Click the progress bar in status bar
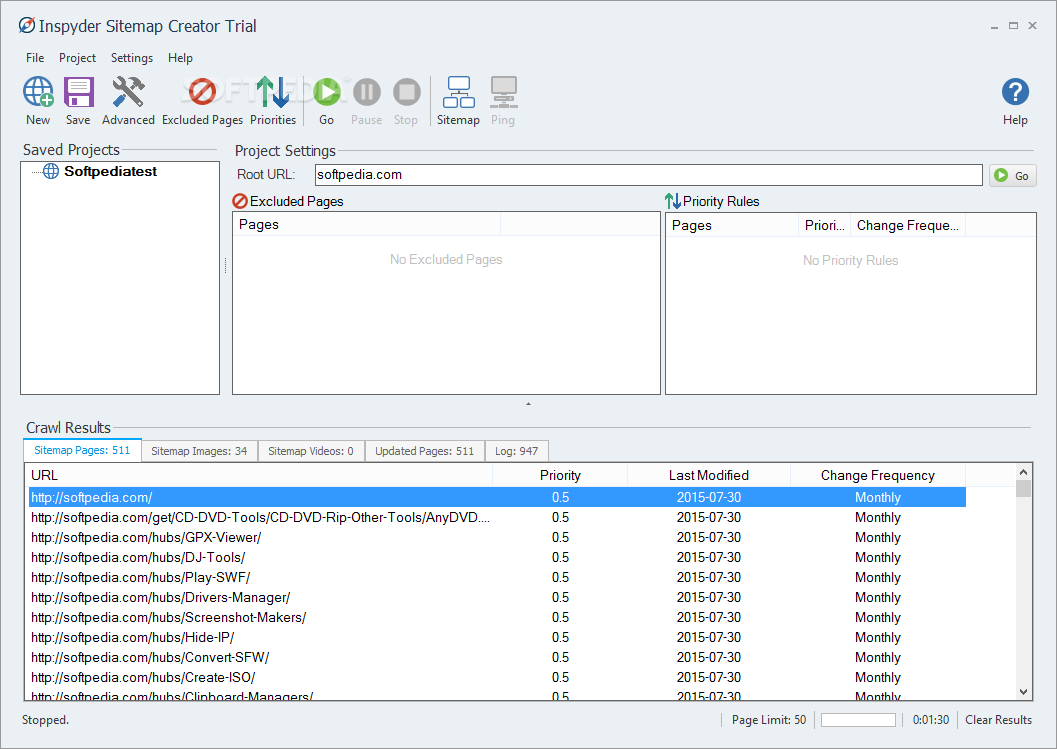 click(858, 720)
